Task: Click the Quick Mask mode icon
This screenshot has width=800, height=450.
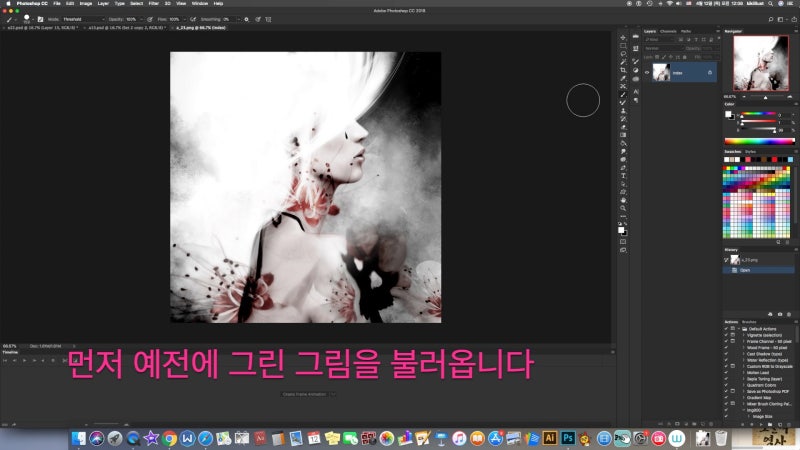Action: (623, 242)
